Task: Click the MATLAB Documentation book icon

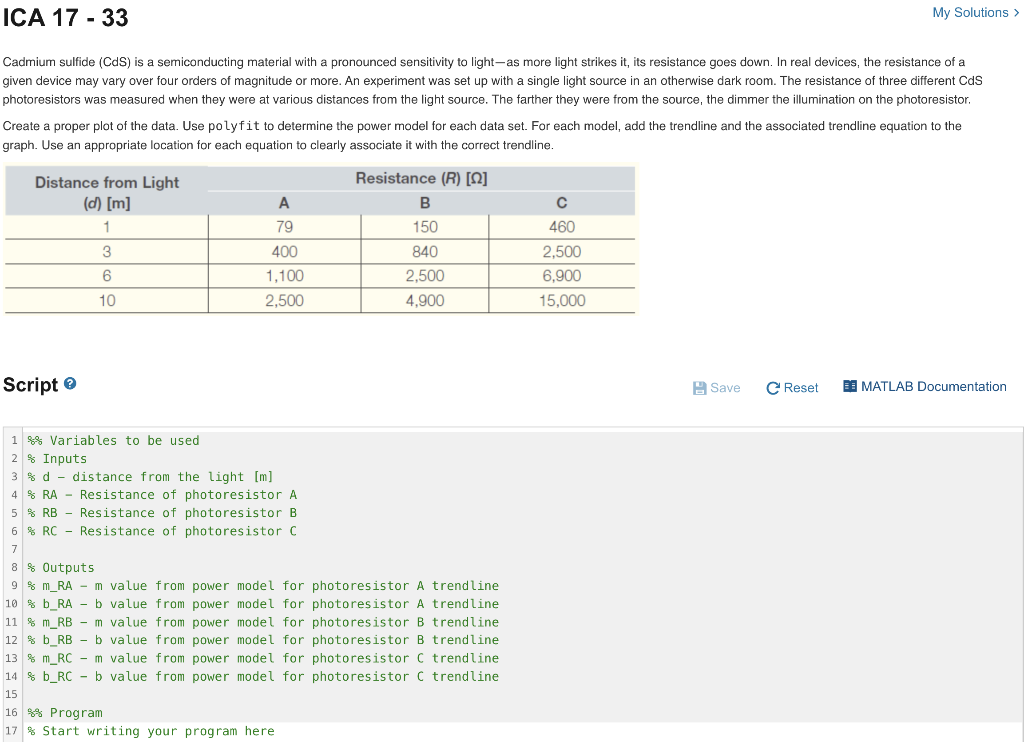Action: click(850, 386)
